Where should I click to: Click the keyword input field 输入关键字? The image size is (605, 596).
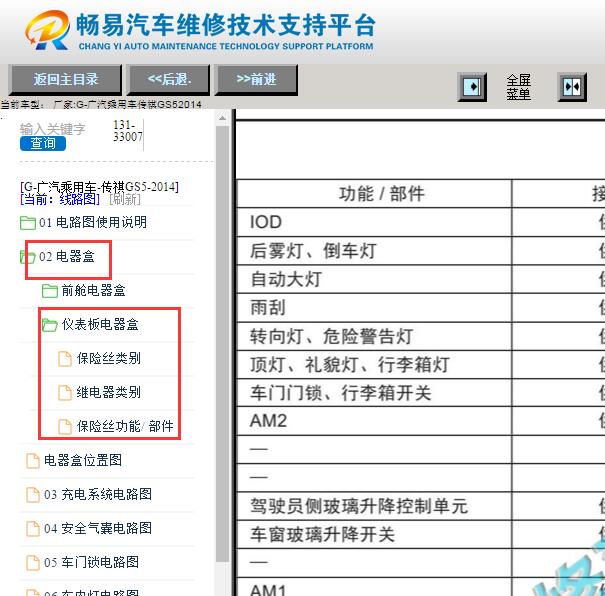pyautogui.click(x=52, y=129)
